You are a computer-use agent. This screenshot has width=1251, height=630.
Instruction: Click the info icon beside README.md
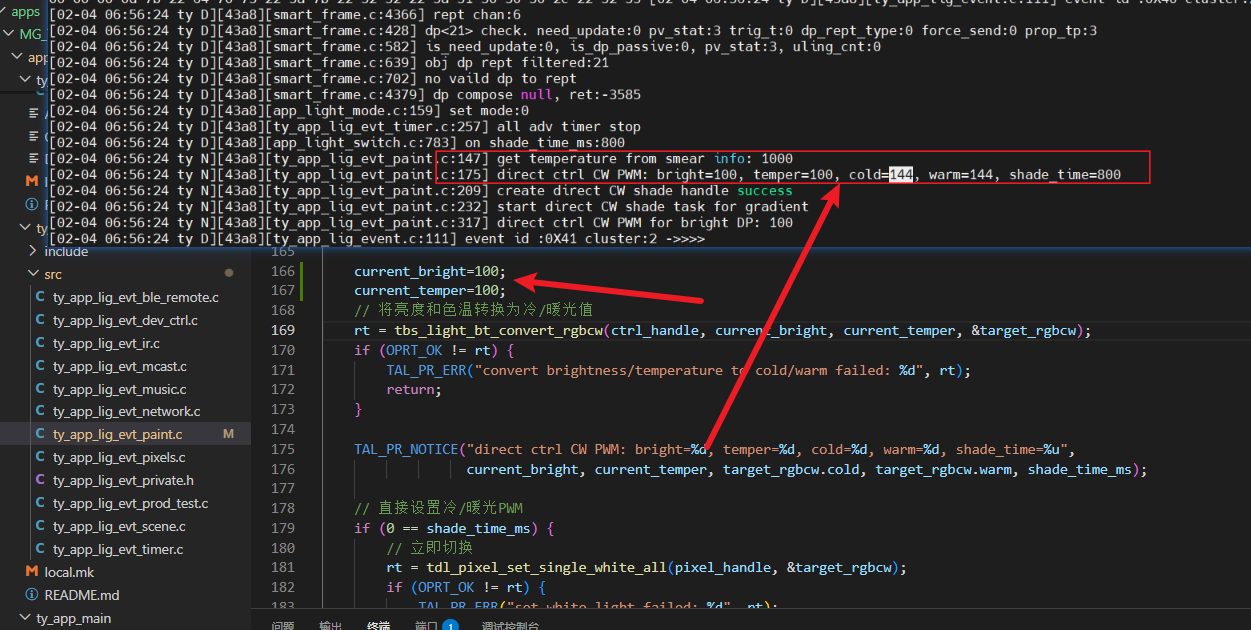(32, 595)
